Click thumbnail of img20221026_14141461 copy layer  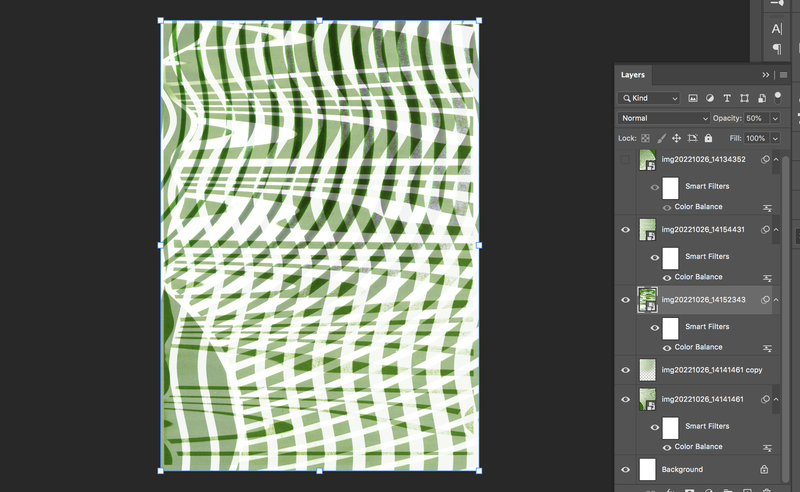pos(647,370)
